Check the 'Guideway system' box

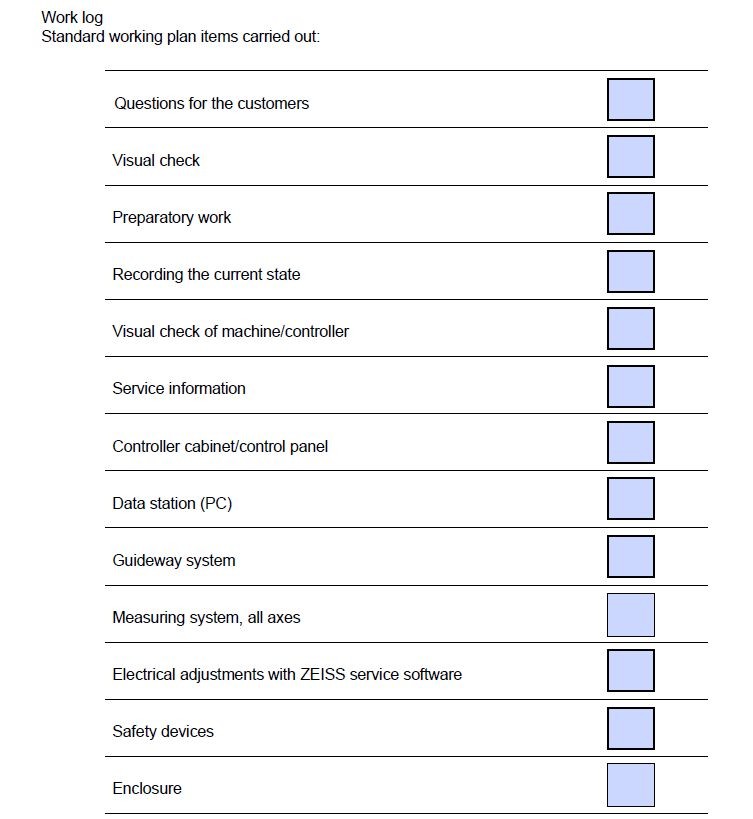tap(630, 557)
